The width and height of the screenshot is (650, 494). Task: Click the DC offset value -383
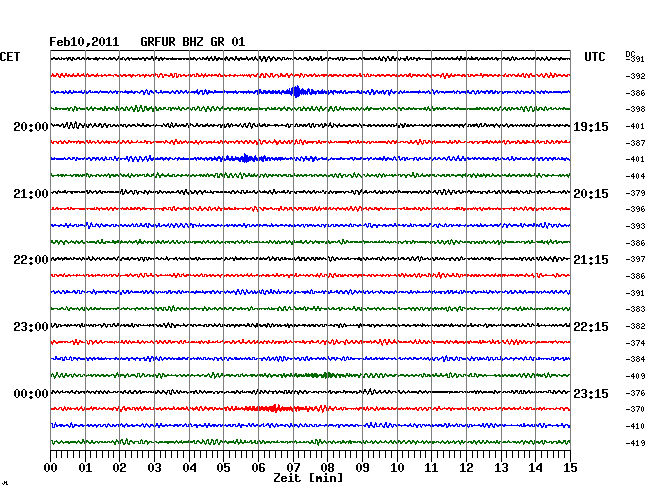[635, 309]
